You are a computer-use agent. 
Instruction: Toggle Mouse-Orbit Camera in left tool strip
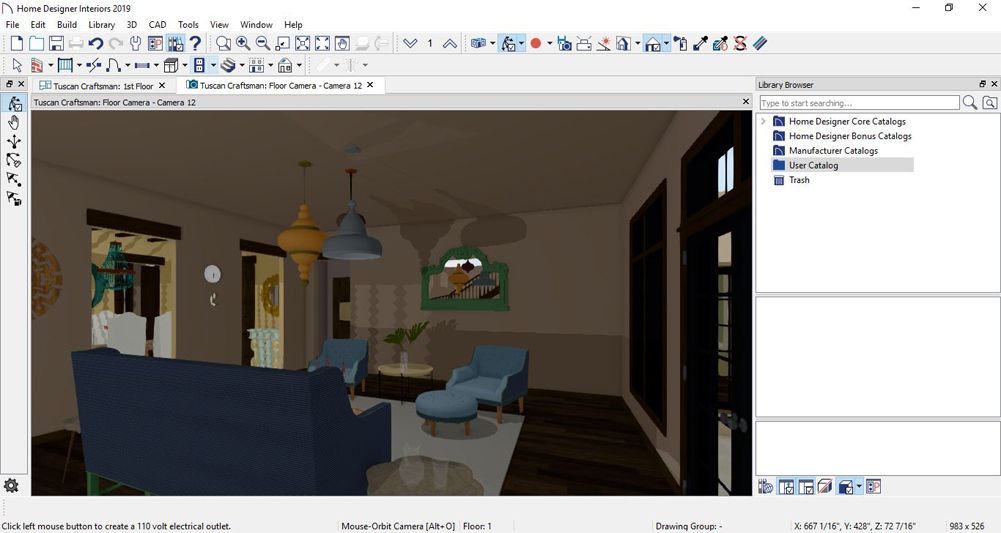pyautogui.click(x=13, y=103)
